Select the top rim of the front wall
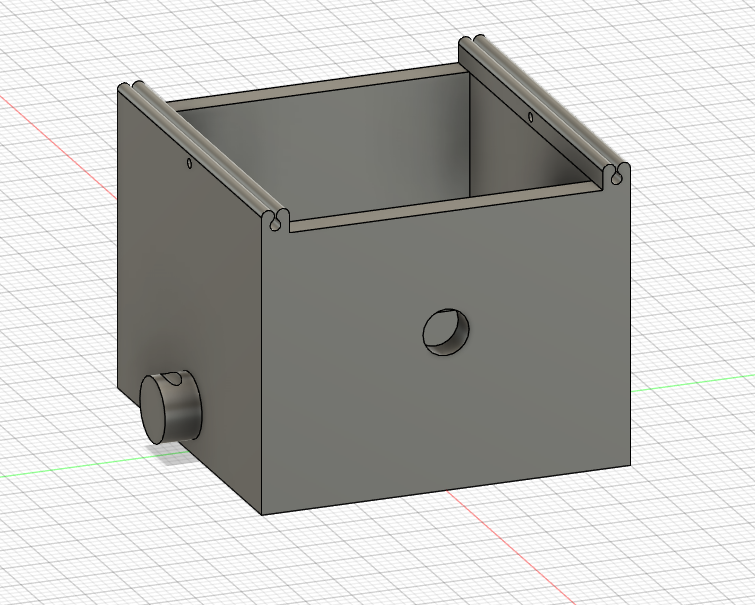 pos(445,207)
